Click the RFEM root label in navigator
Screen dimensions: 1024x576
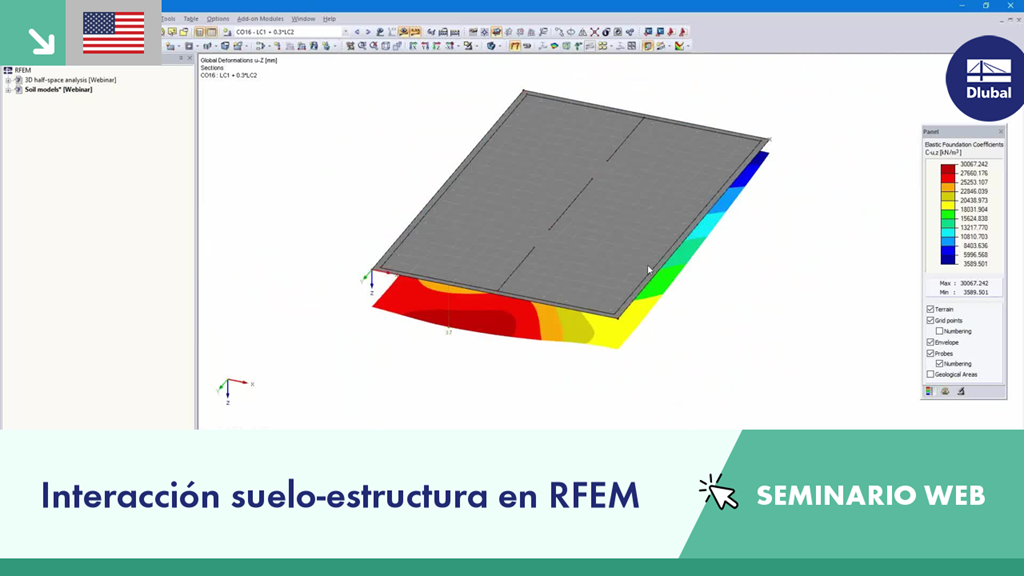click(x=23, y=70)
